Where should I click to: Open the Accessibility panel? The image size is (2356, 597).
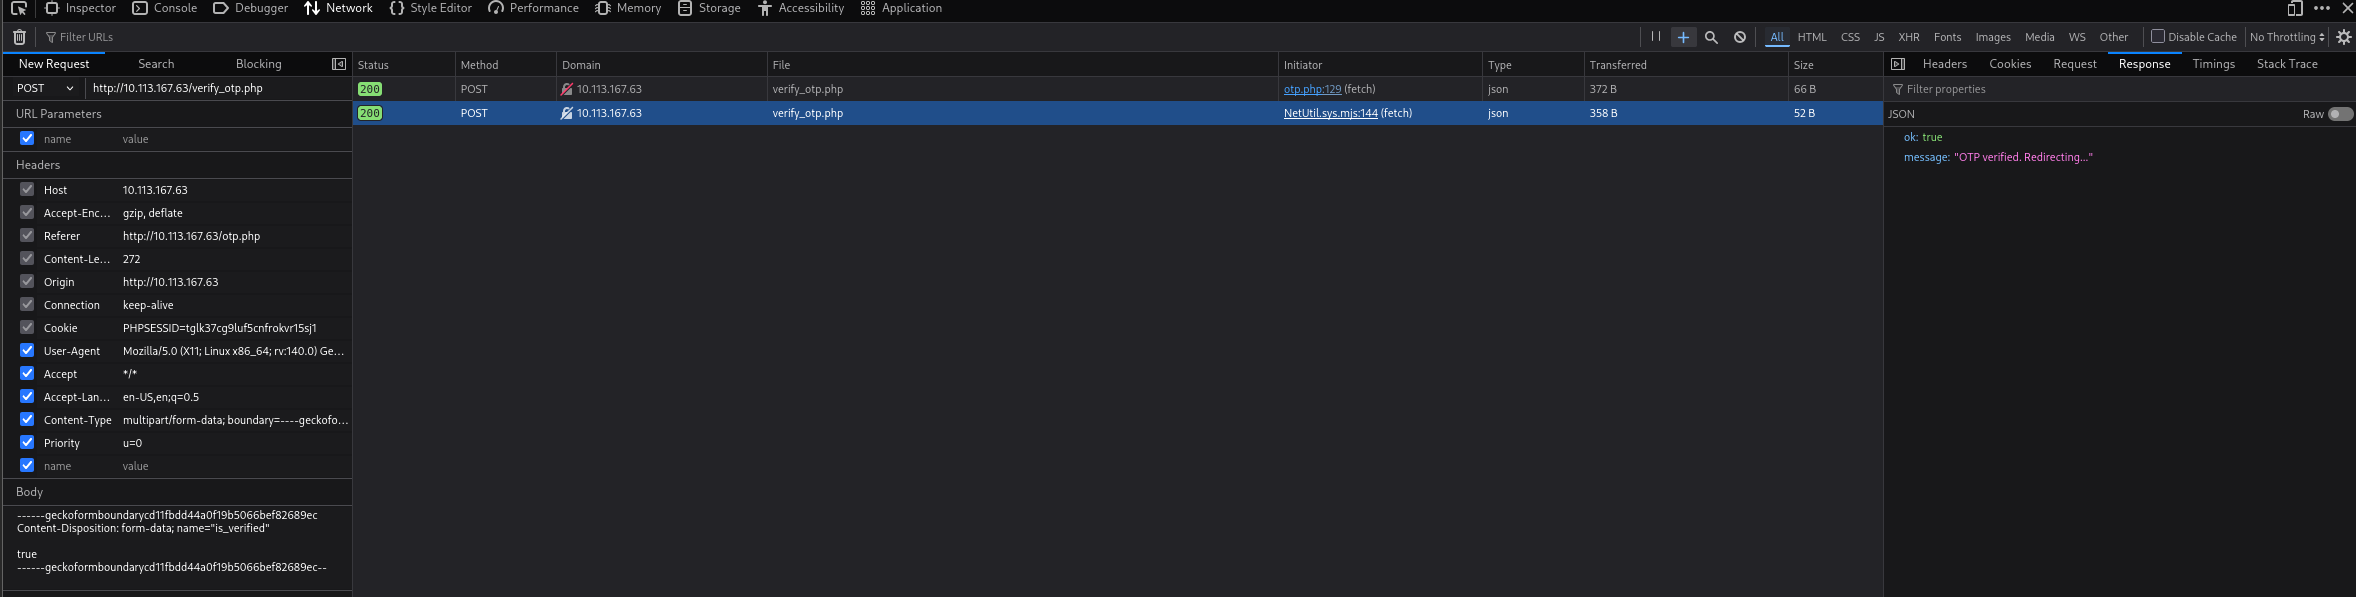800,8
